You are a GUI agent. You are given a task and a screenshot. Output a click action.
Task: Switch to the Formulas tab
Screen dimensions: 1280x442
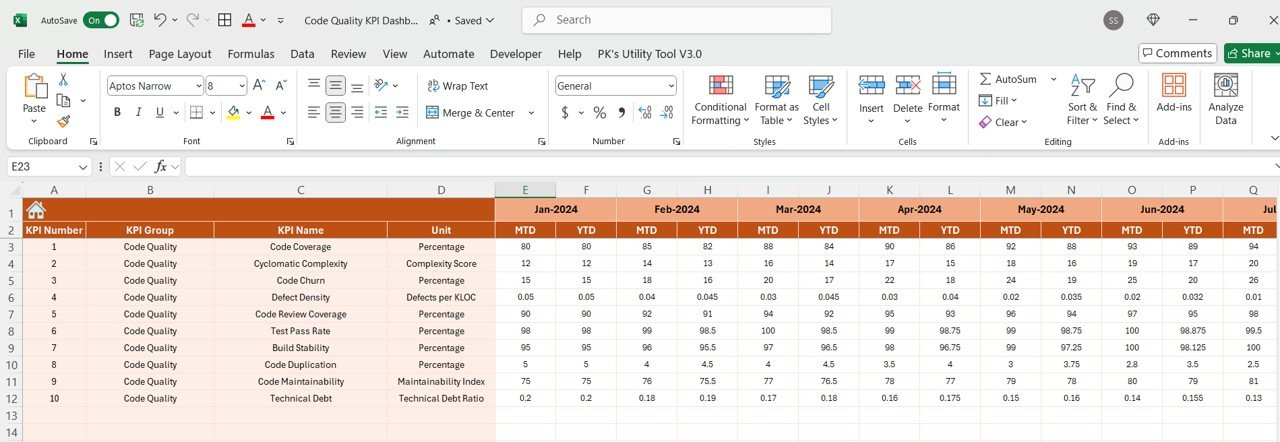[251, 54]
